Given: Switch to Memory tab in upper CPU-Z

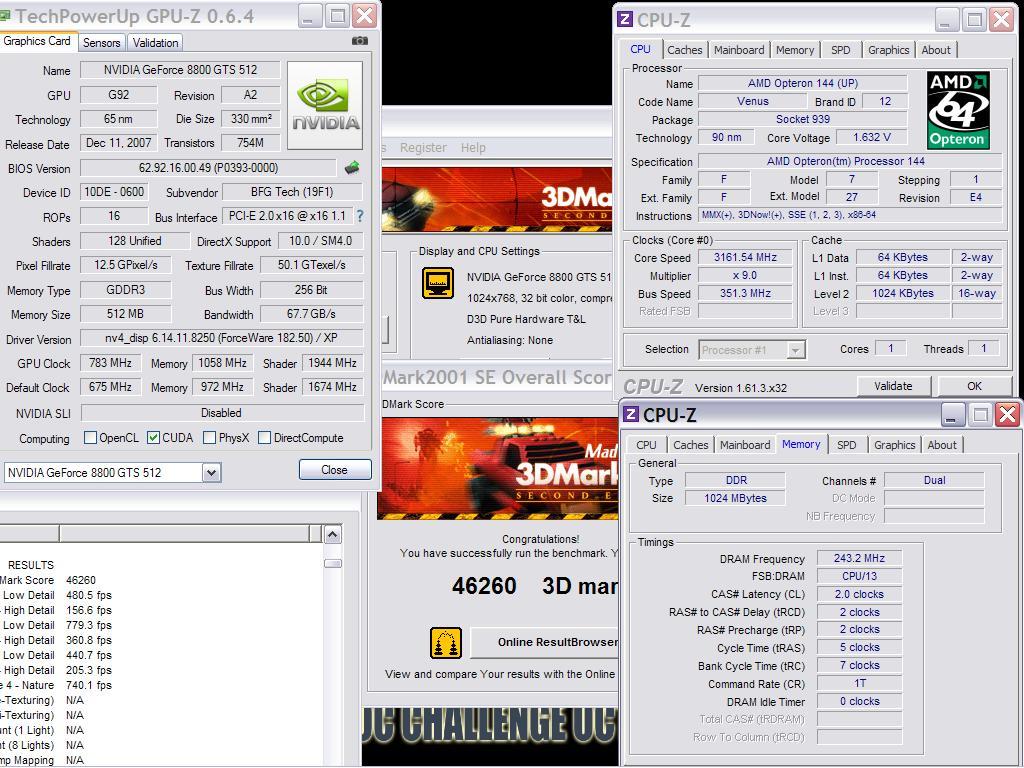Looking at the screenshot, I should coord(795,50).
